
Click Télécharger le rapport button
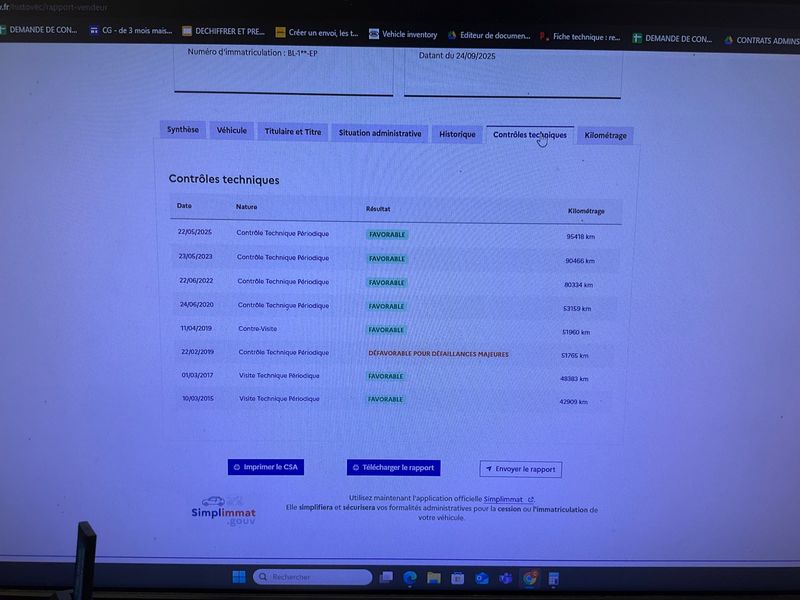[393, 468]
